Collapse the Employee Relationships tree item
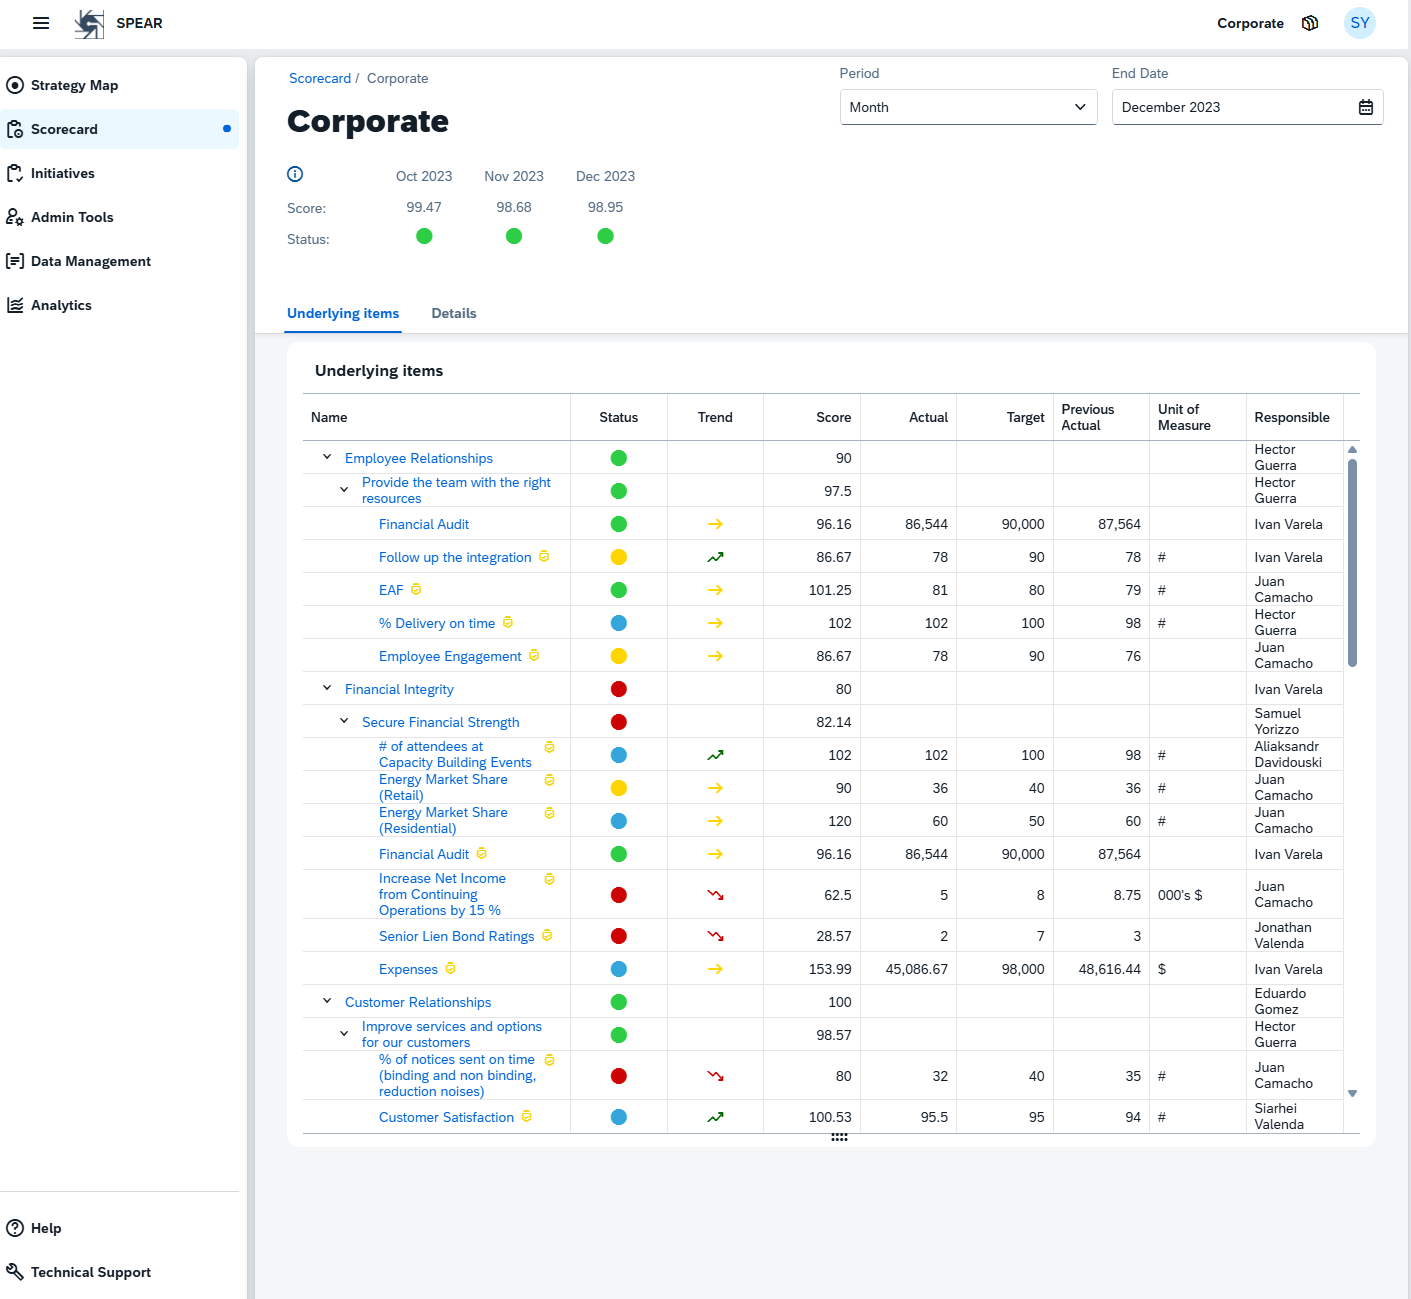Screen dimensions: 1411x1299 tap(326, 456)
